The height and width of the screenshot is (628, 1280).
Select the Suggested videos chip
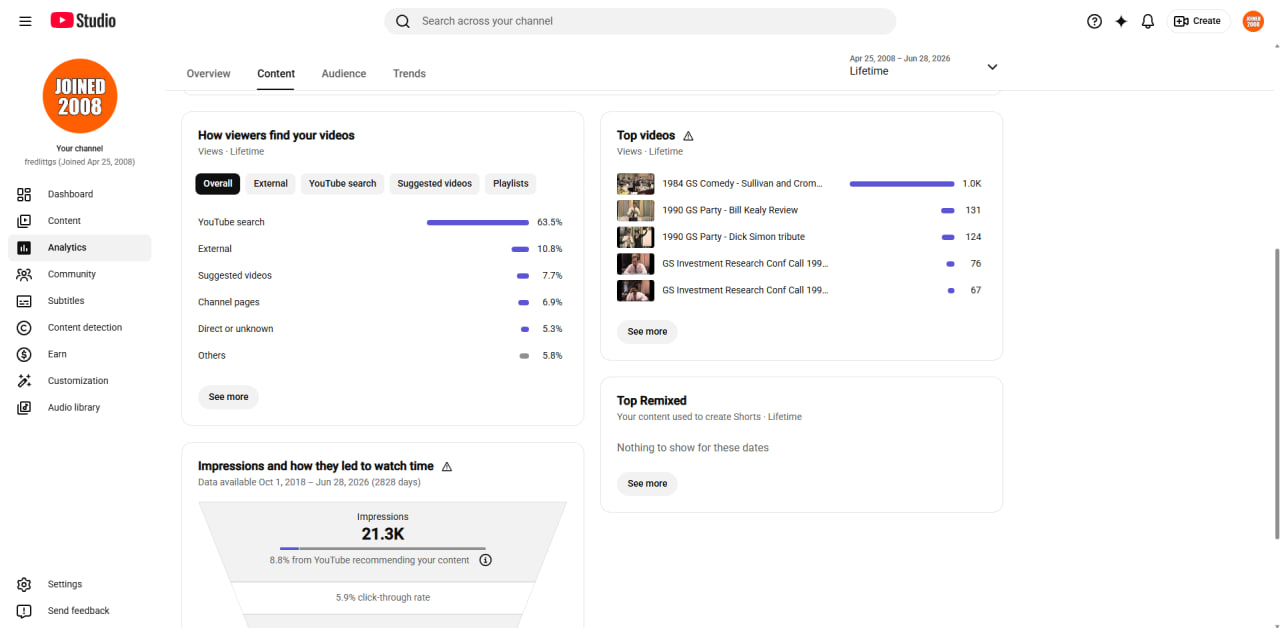pyautogui.click(x=435, y=184)
